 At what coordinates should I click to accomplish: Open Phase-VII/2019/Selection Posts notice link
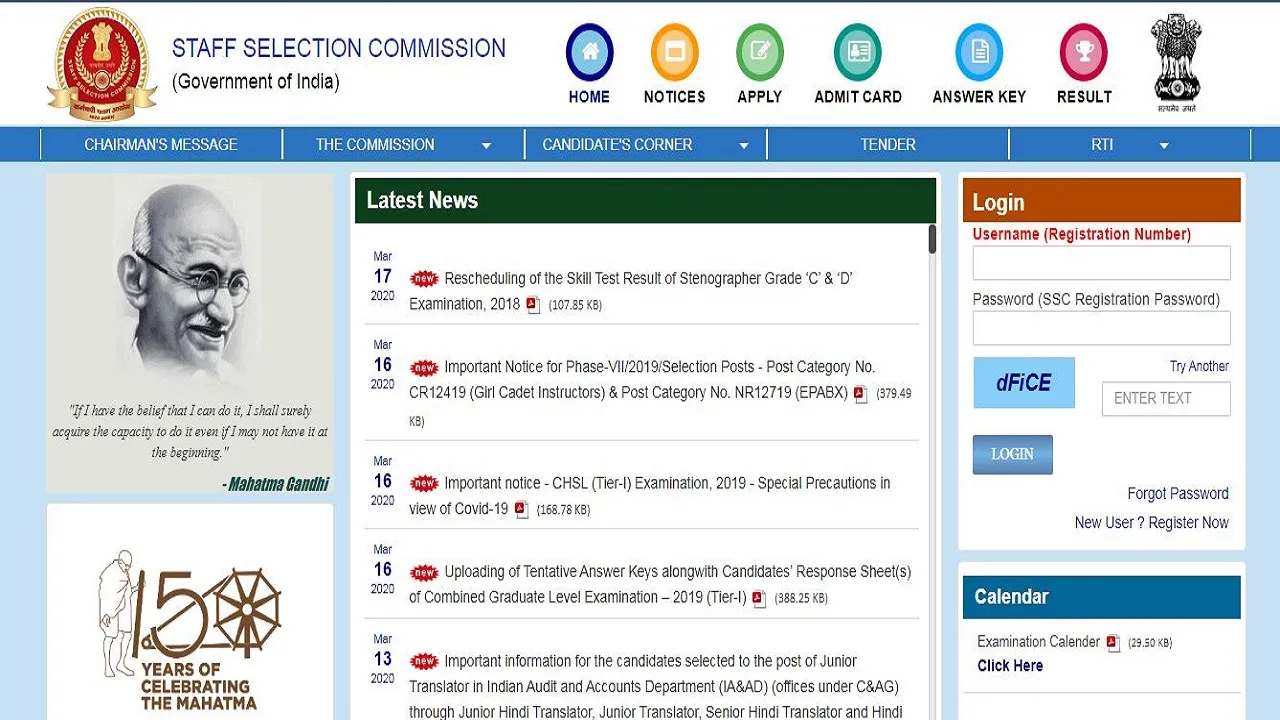point(642,380)
